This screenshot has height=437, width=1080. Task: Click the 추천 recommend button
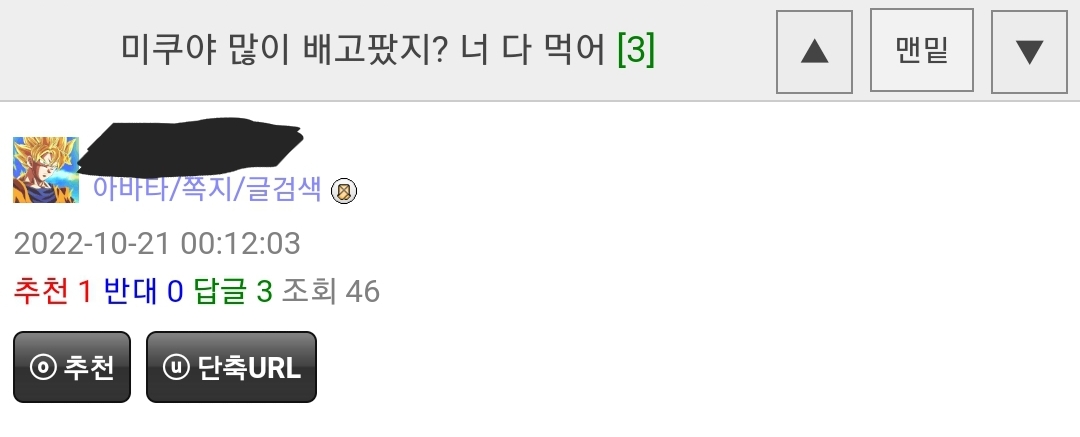72,367
